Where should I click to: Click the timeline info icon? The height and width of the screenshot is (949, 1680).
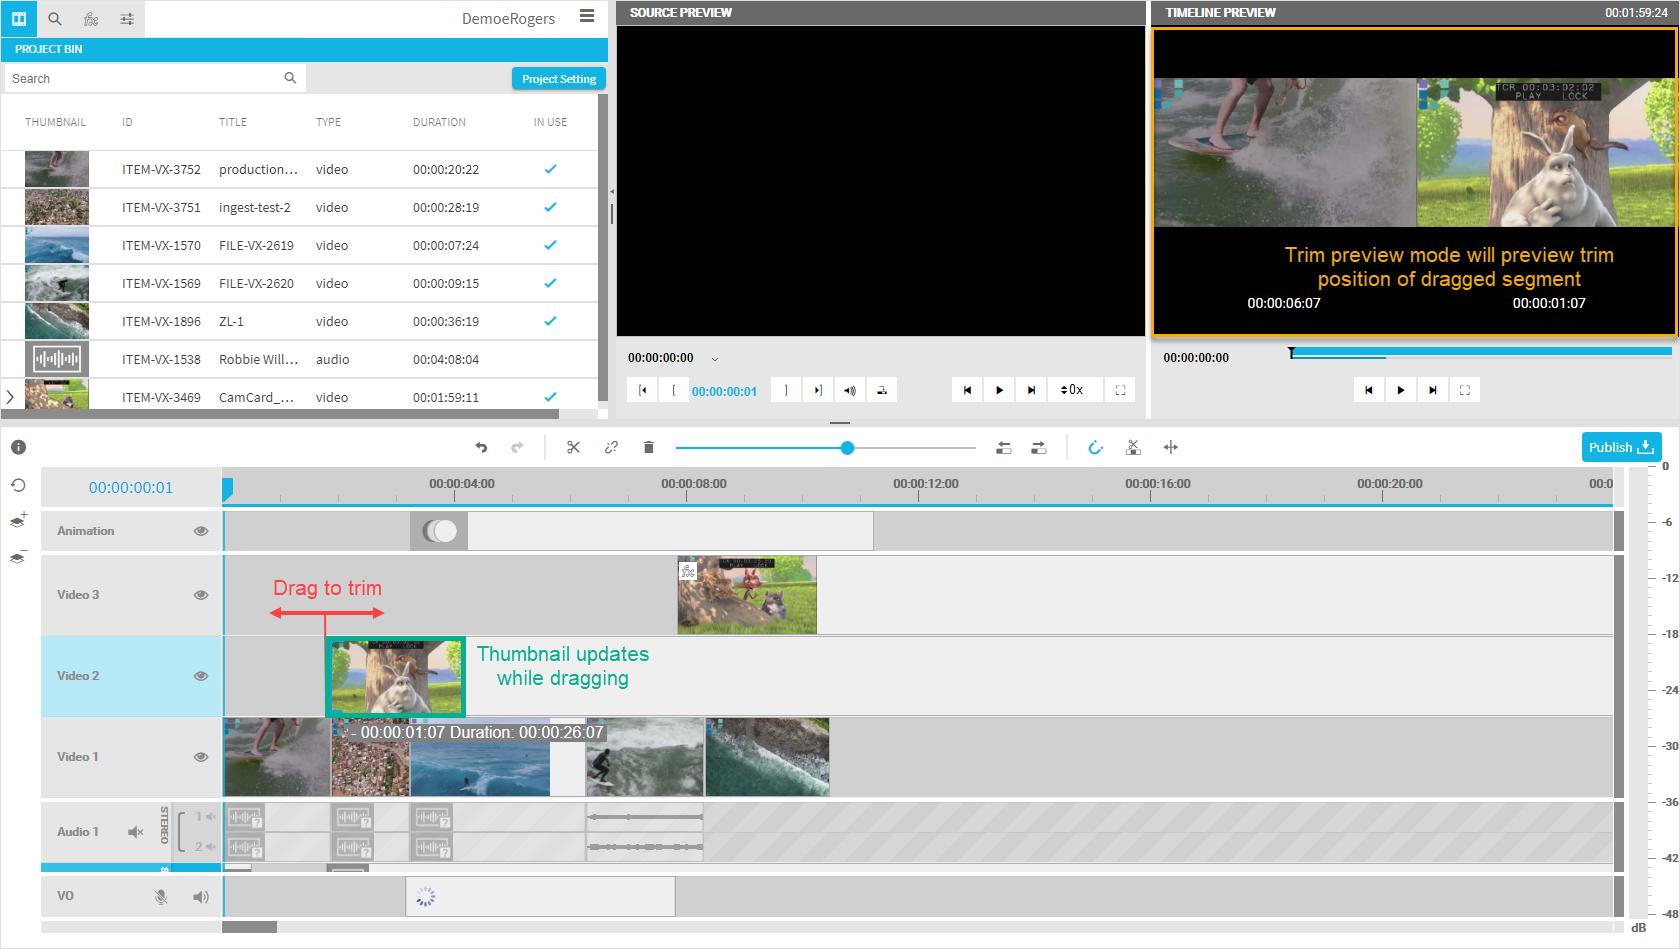[x=18, y=447]
